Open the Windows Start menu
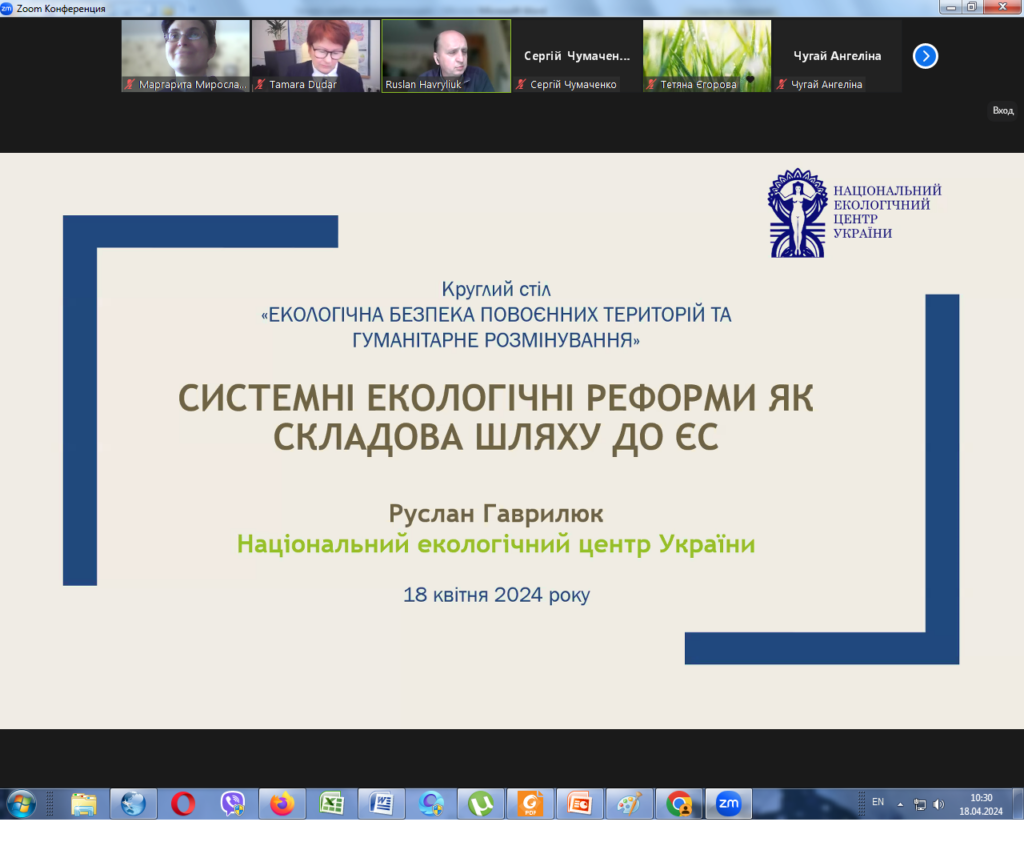The image size is (1024, 854). 21,804
